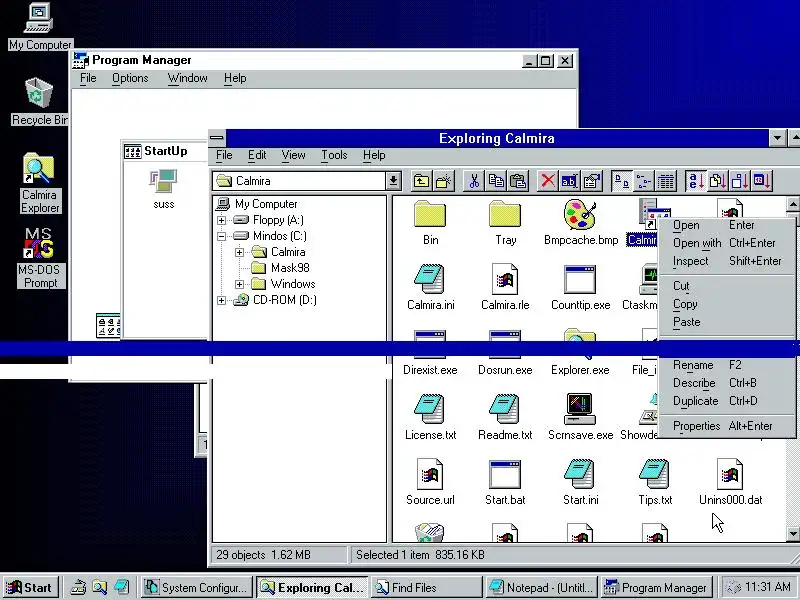The width and height of the screenshot is (800, 600).
Task: Expand the CD-ROM (D:) tree node
Action: pos(221,300)
